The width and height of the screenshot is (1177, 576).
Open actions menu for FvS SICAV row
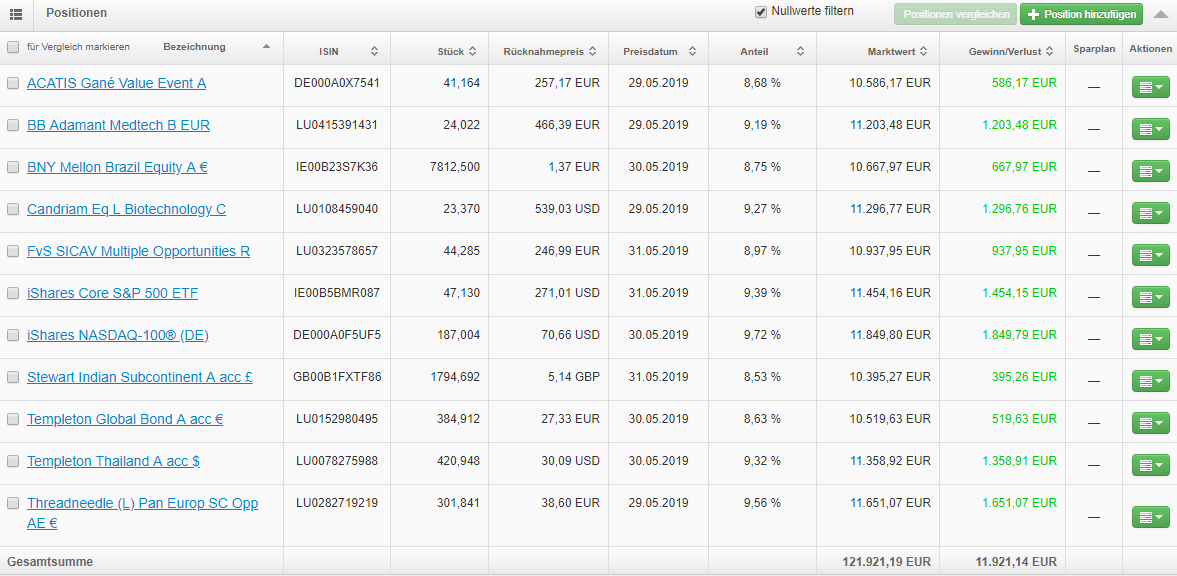pos(1150,256)
